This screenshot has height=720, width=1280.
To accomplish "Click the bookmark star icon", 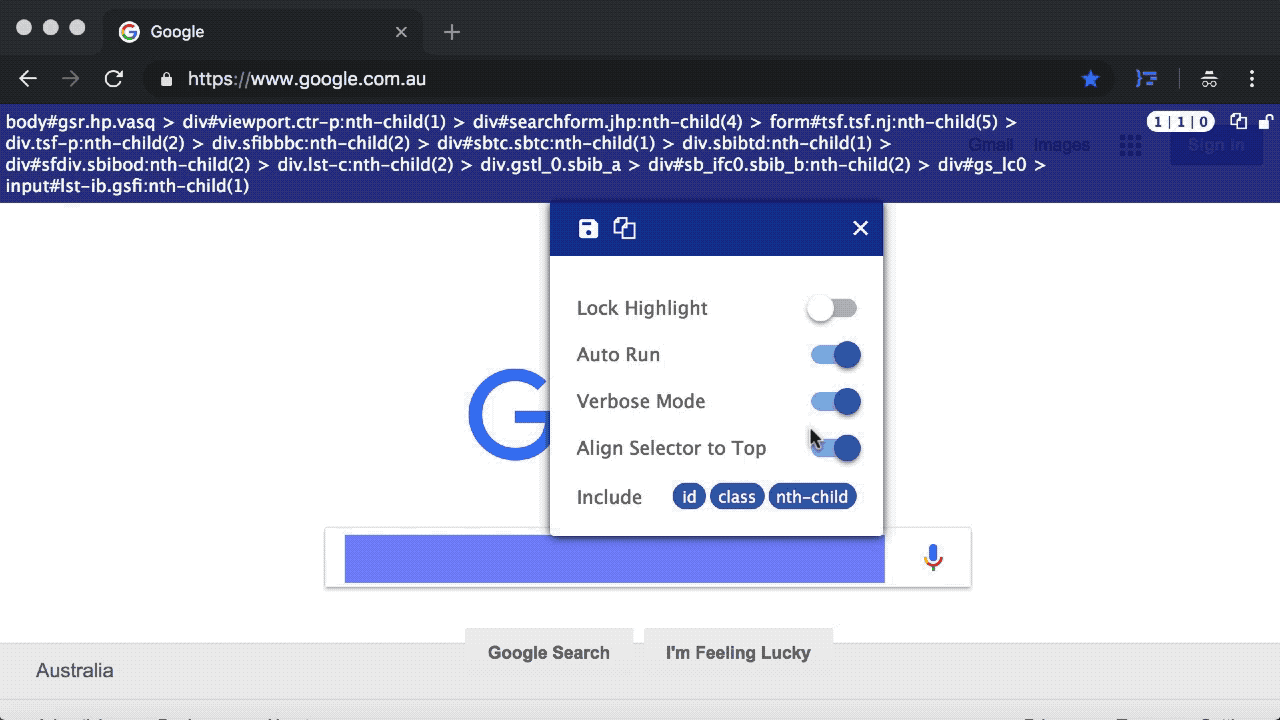I will 1091,79.
